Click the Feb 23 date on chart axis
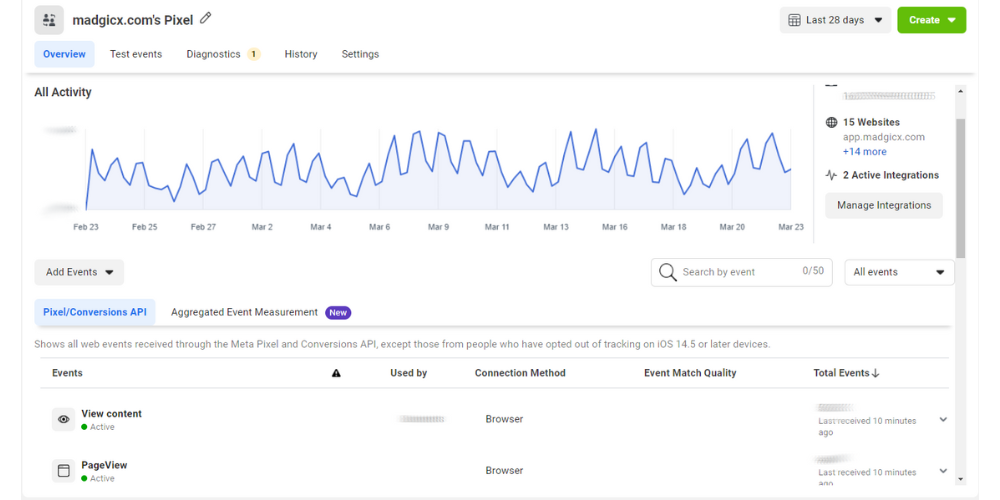The height and width of the screenshot is (500, 1000). [x=86, y=227]
